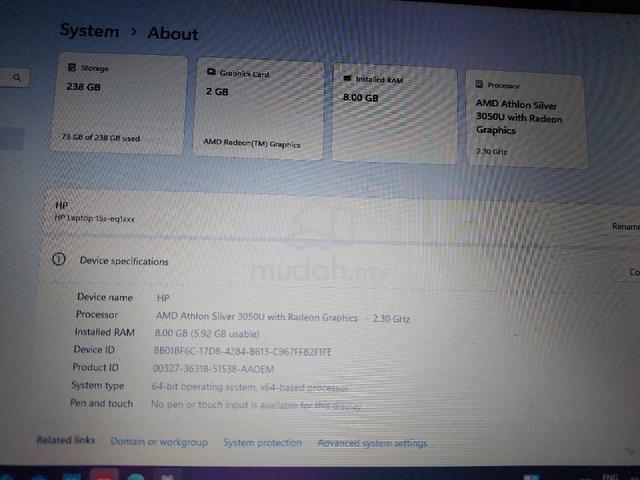
Task: Select the About breadcrumb title
Action: pos(173,33)
